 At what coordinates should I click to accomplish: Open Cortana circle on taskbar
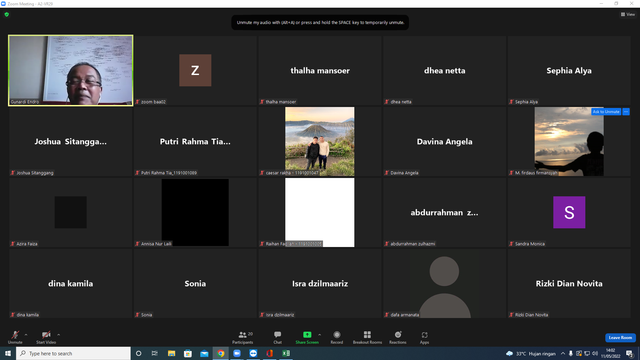pos(138,353)
